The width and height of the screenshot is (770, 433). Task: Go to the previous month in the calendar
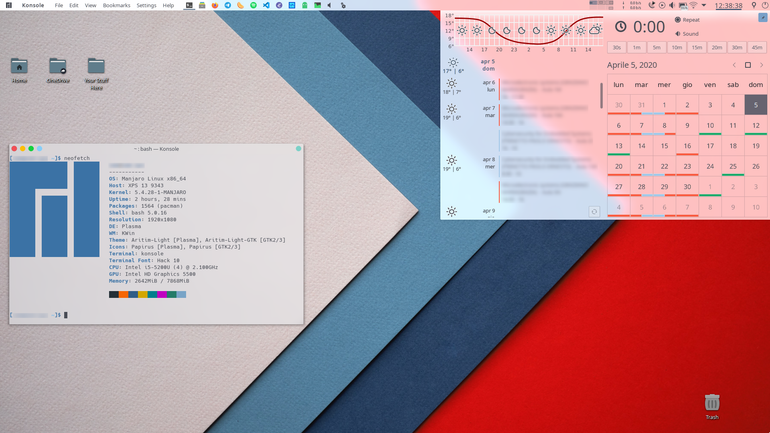(x=734, y=65)
